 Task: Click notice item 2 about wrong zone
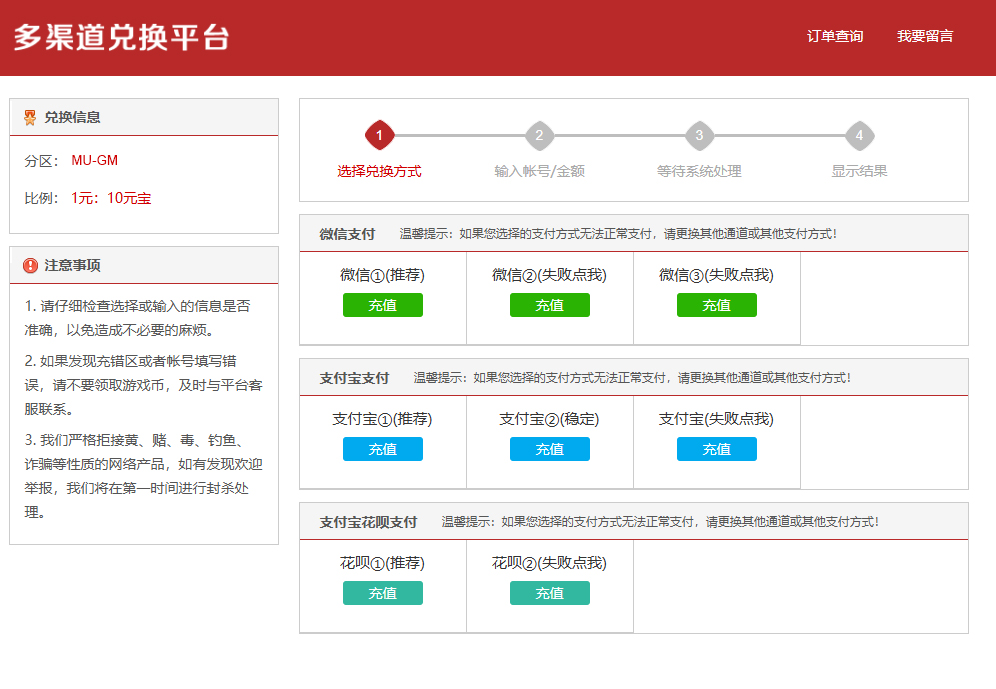[144, 385]
